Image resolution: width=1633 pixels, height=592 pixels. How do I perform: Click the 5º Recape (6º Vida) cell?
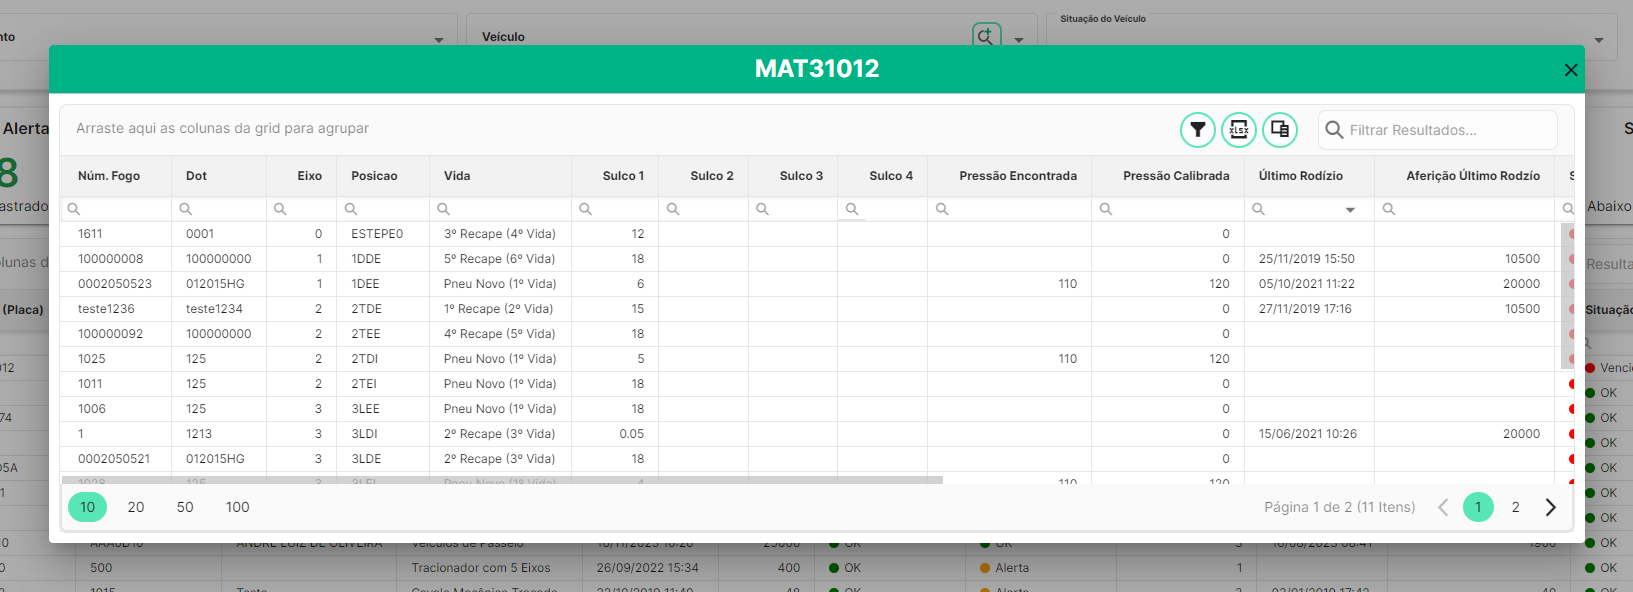(x=500, y=259)
